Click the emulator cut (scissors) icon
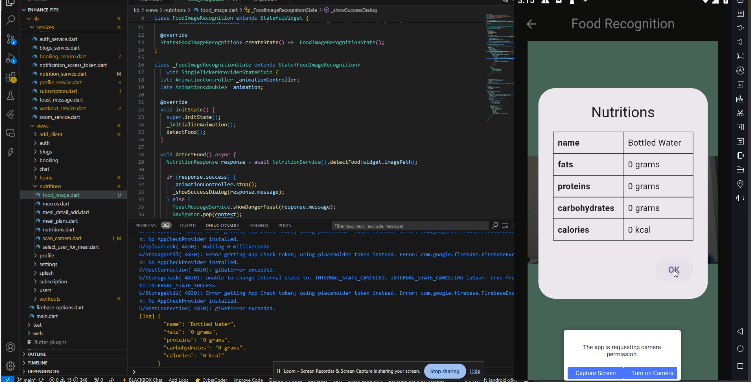 click(740, 113)
